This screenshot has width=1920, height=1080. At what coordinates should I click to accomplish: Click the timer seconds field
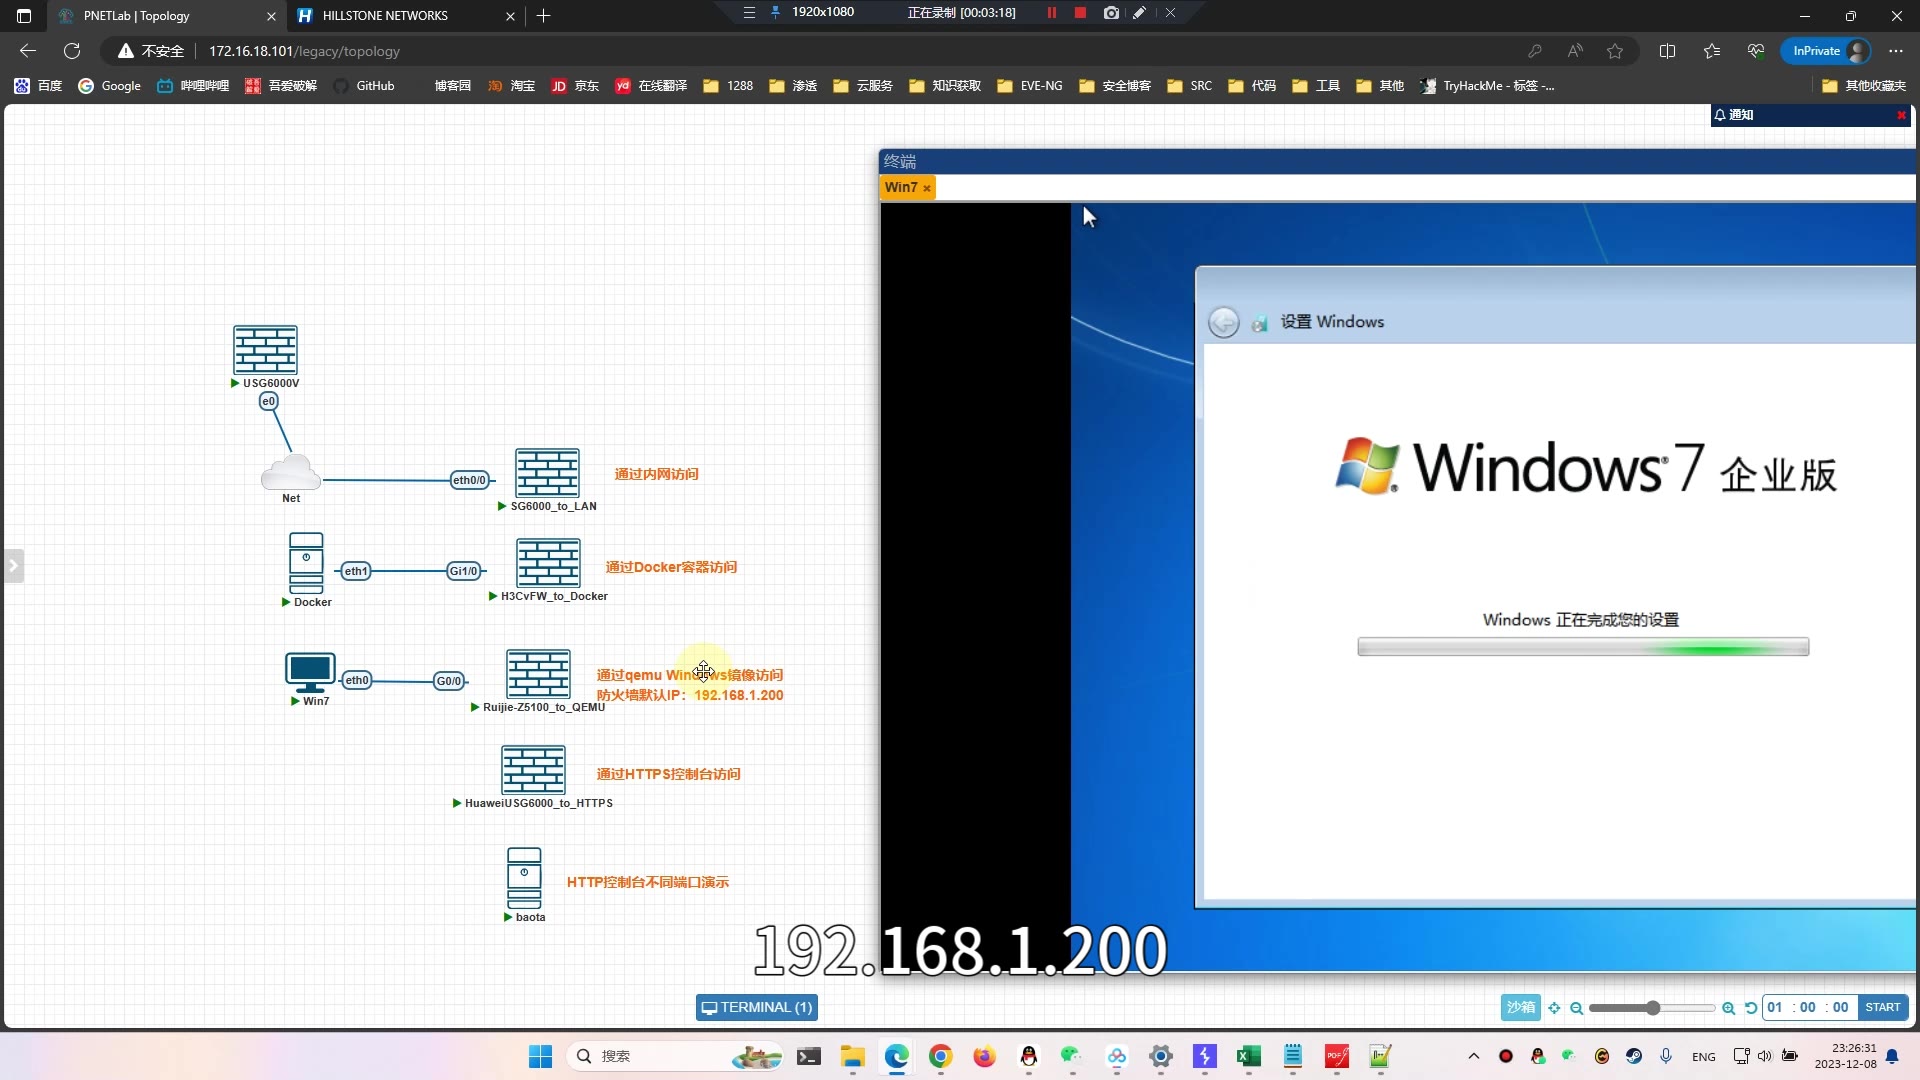pyautogui.click(x=1840, y=1007)
